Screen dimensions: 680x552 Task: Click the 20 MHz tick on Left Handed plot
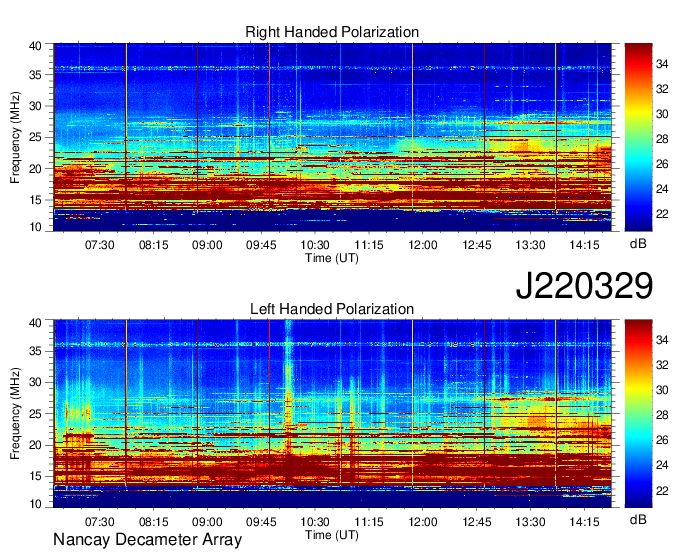(x=36, y=445)
